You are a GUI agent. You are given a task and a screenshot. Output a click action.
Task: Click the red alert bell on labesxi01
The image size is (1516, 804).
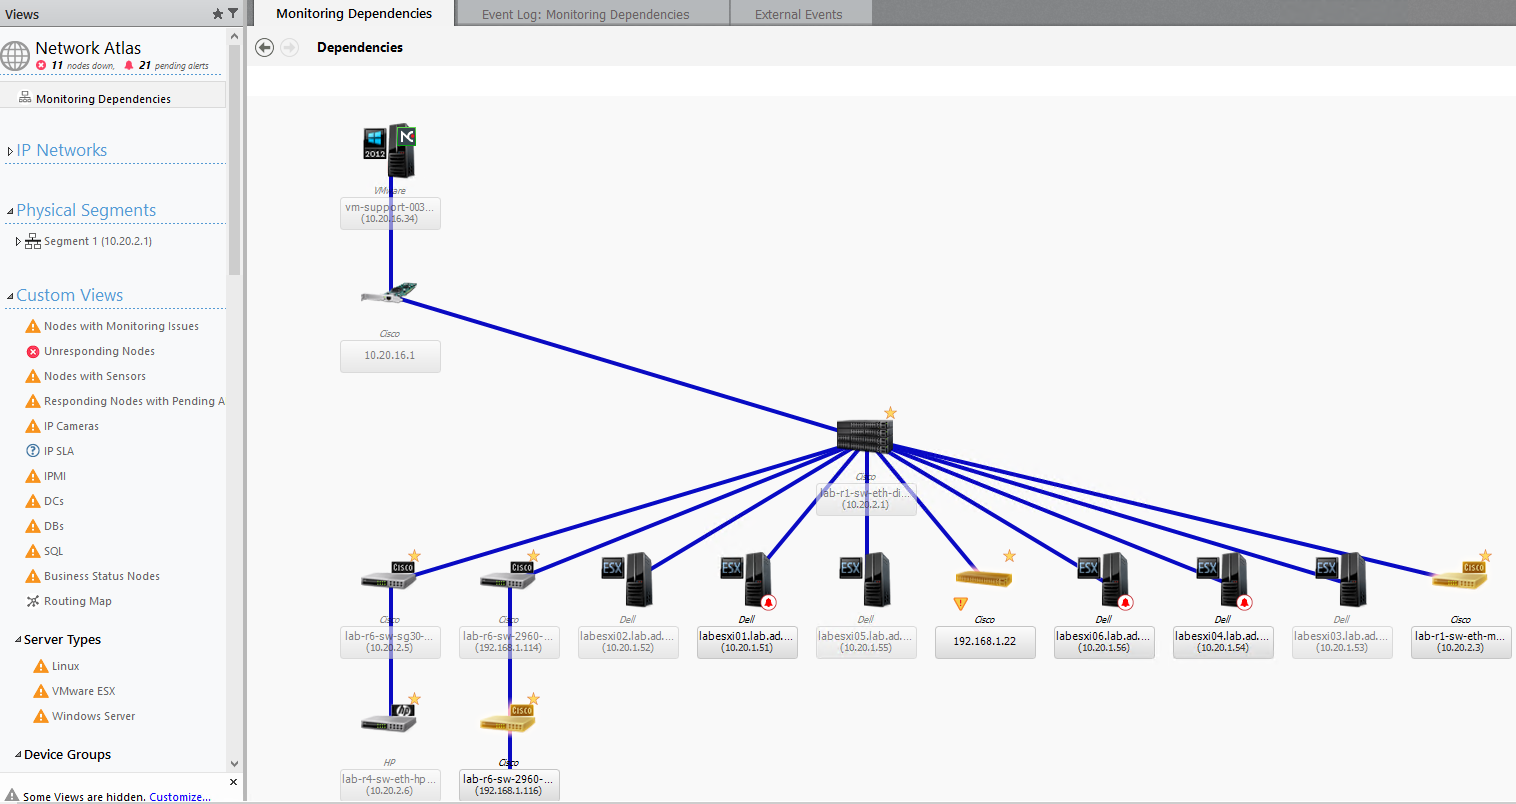(x=768, y=602)
